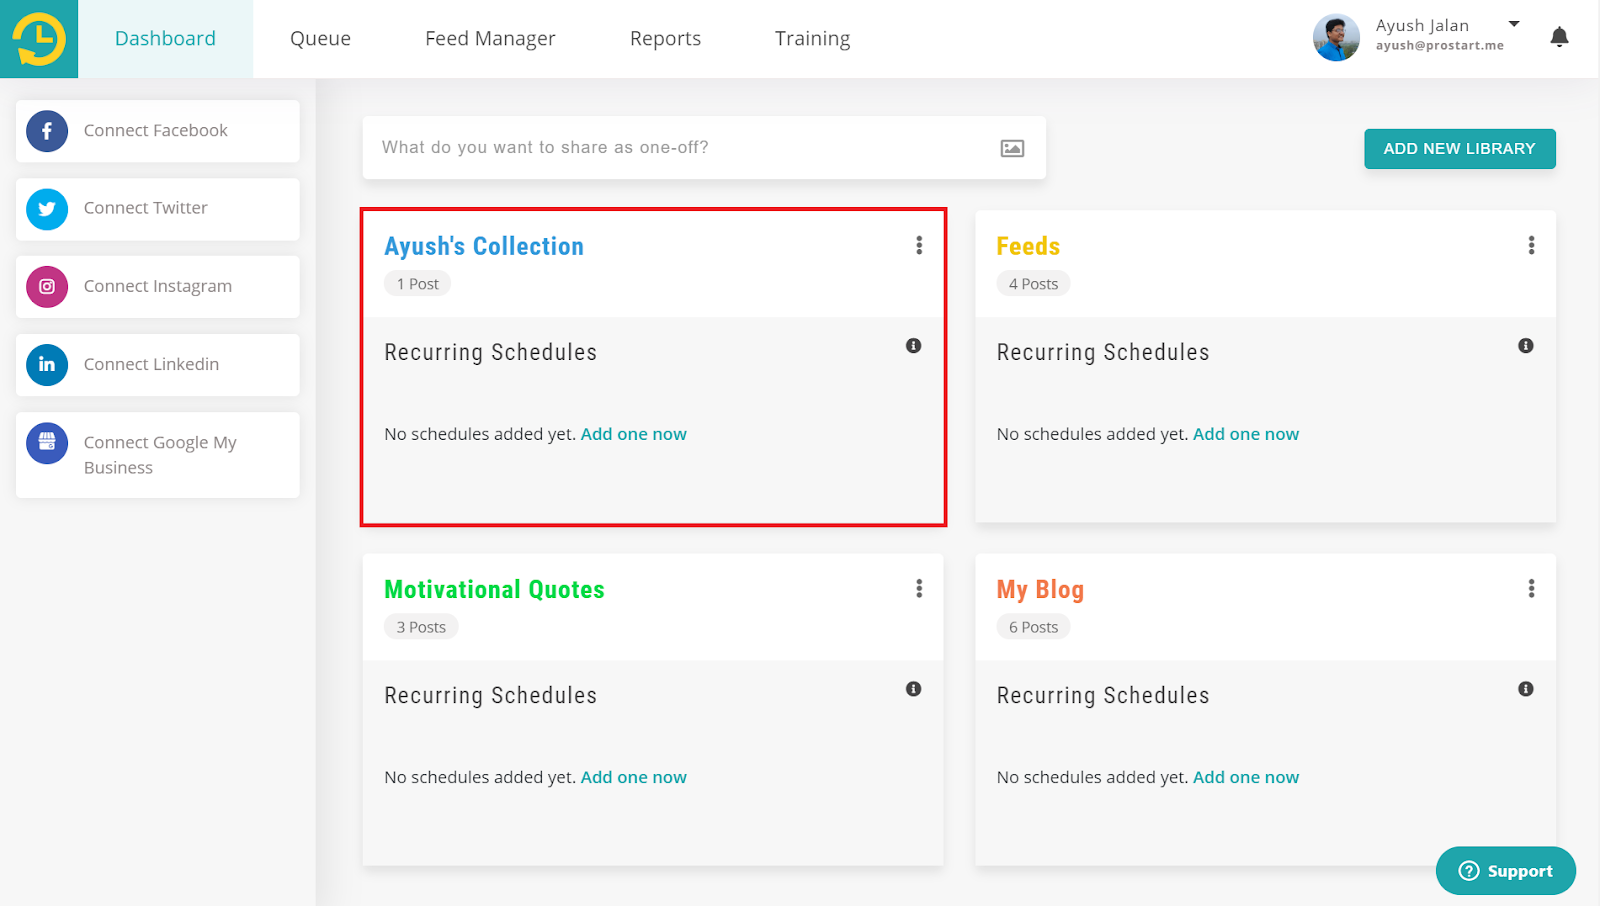Screen dimensions: 1600x906
Task: Click the notification bell icon
Action: pos(1559,38)
